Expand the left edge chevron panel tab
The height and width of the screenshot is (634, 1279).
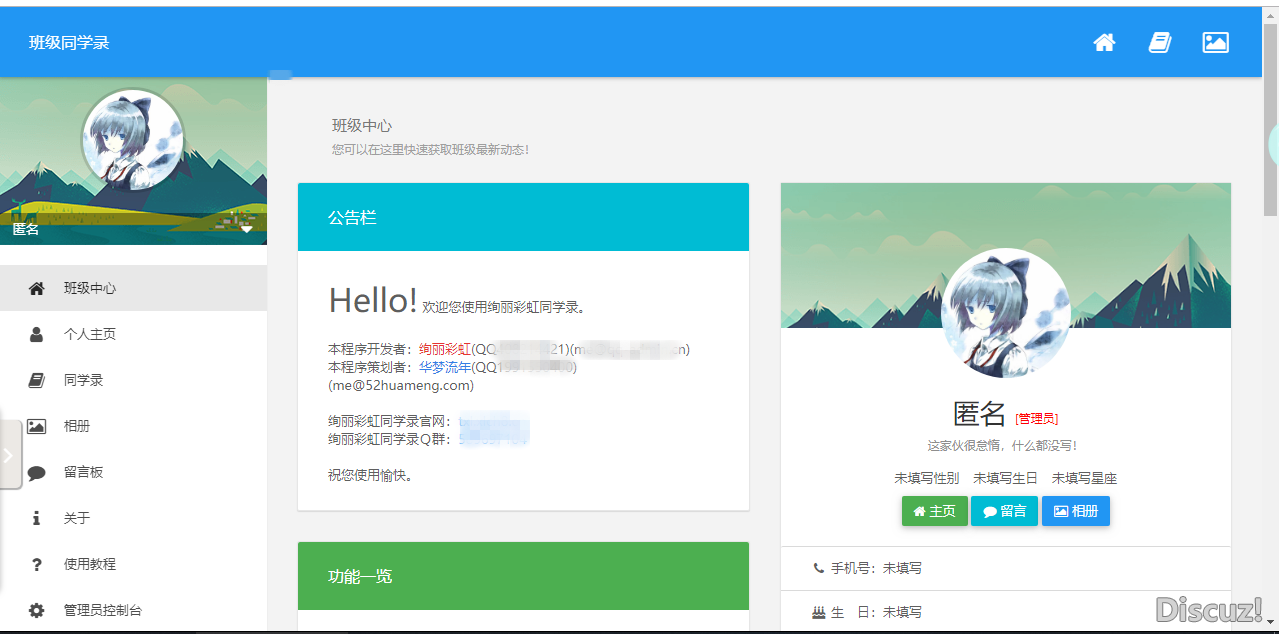9,455
